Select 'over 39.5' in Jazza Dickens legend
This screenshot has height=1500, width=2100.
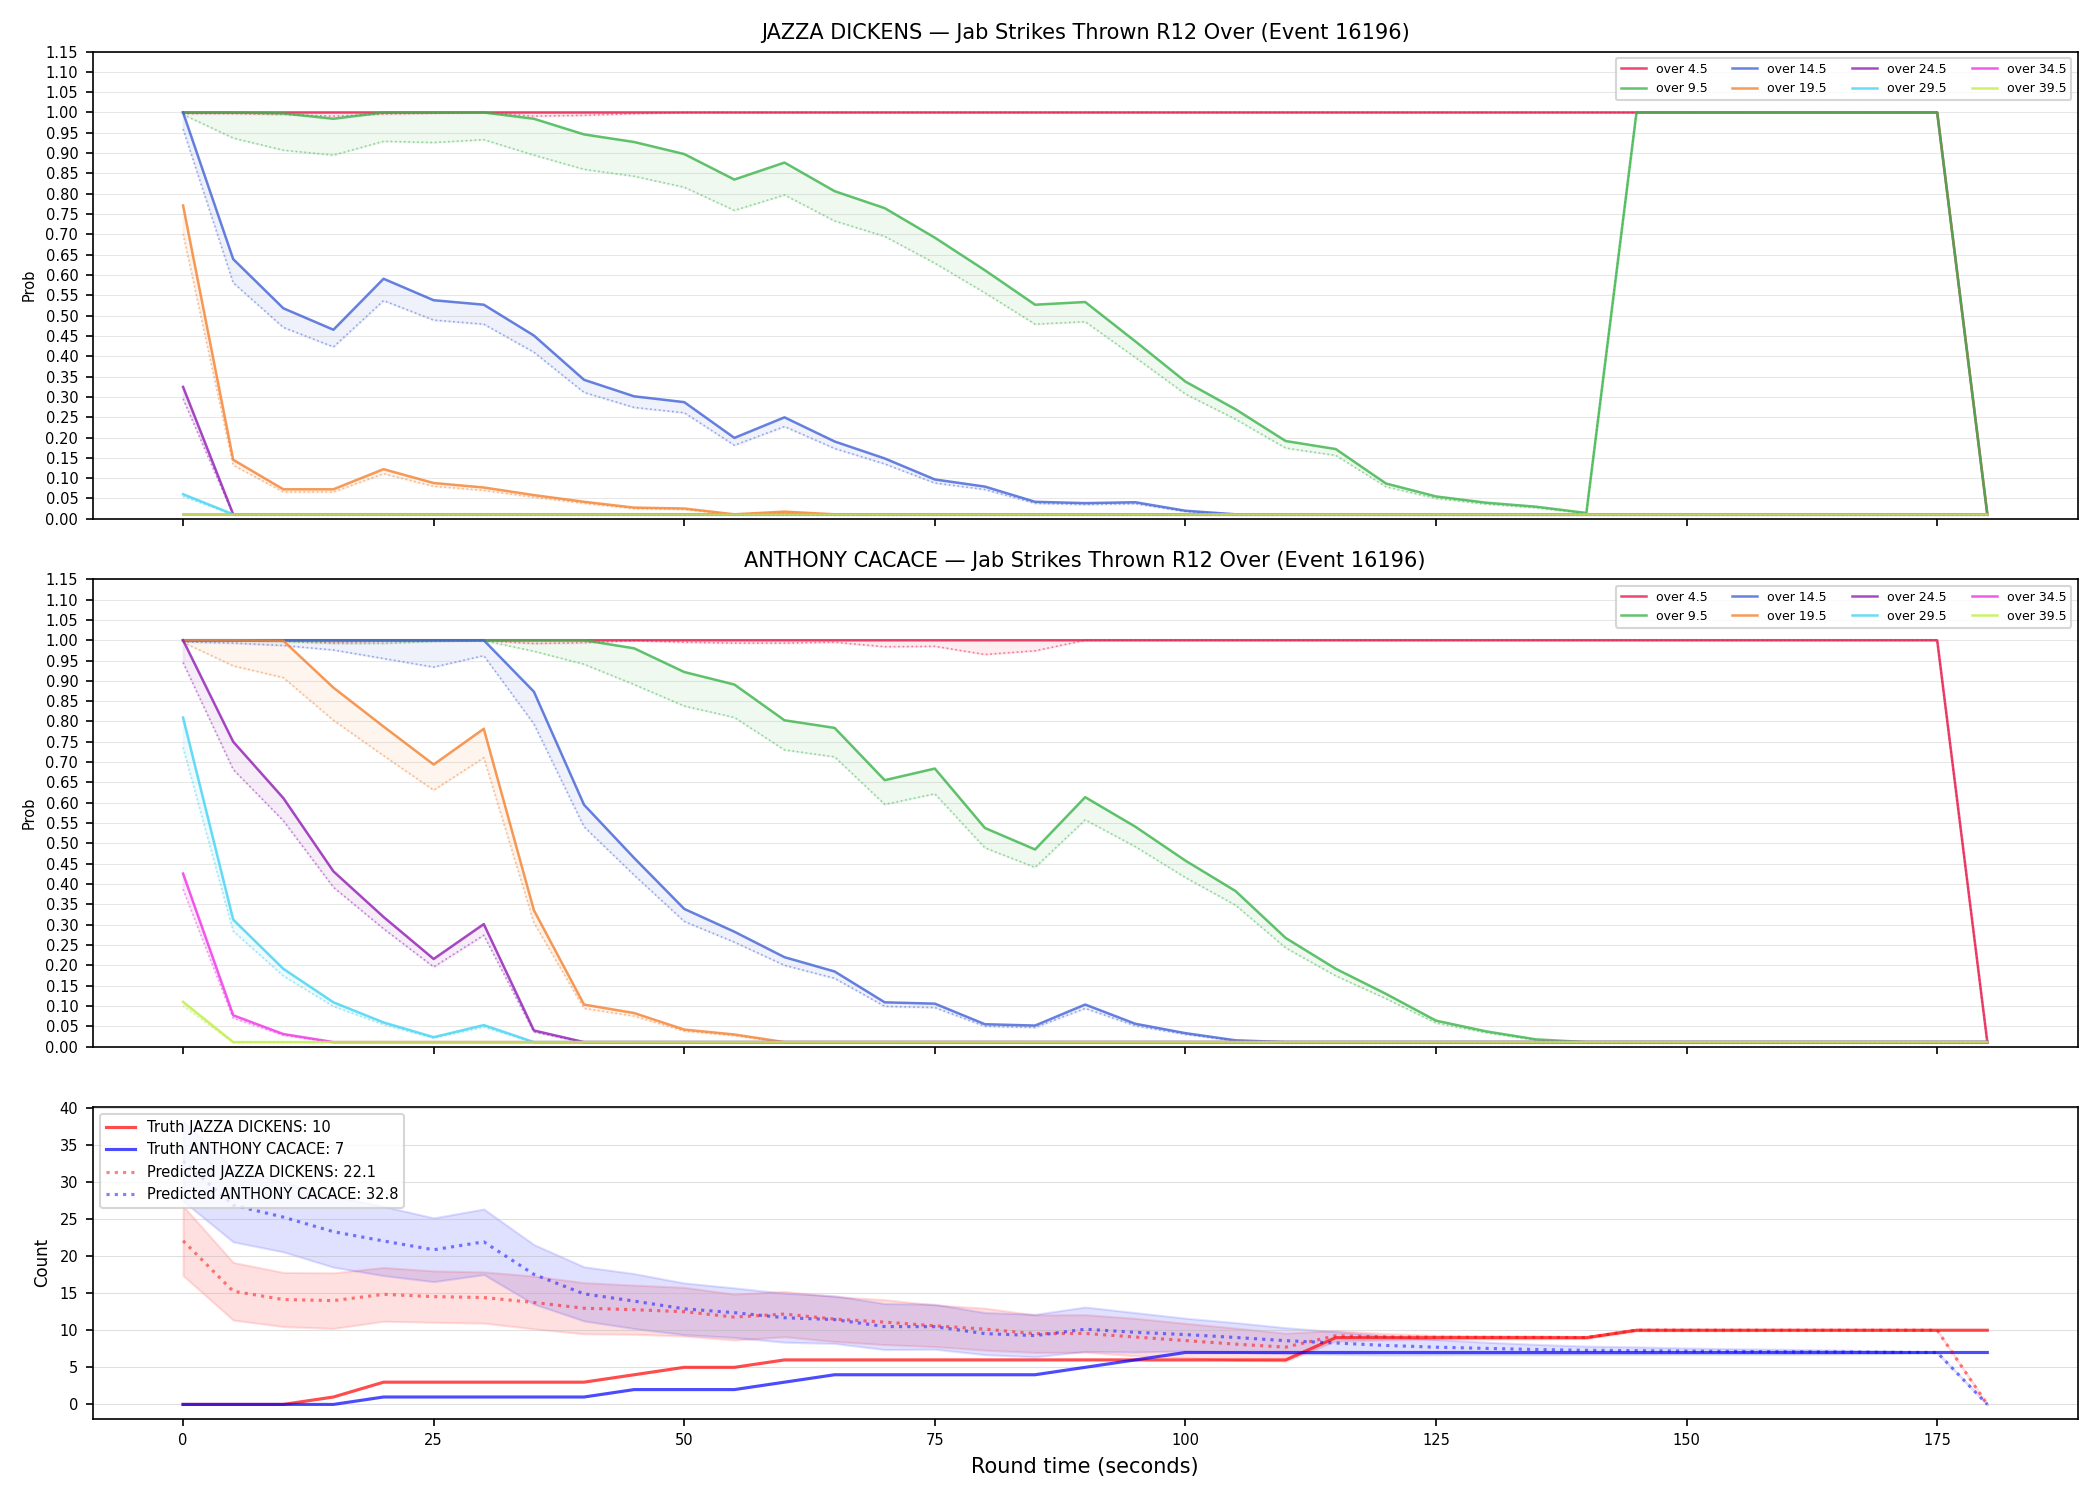2018,88
